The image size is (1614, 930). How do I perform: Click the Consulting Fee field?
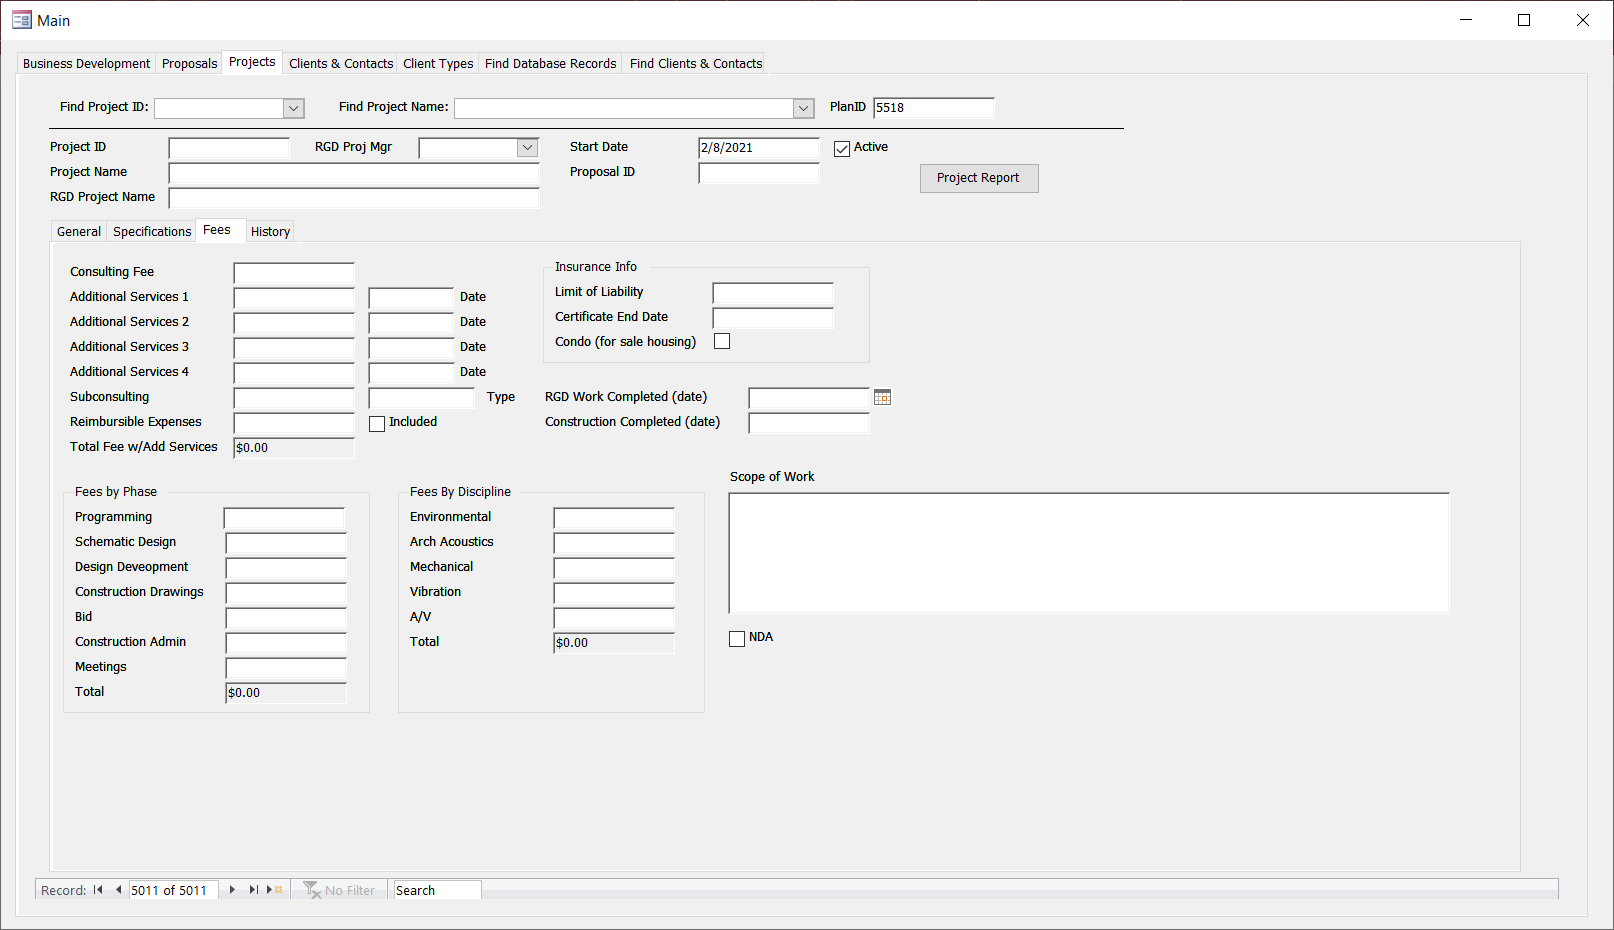tap(294, 273)
